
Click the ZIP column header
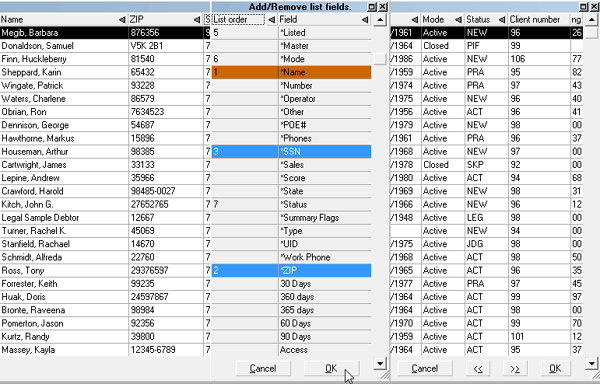point(166,20)
